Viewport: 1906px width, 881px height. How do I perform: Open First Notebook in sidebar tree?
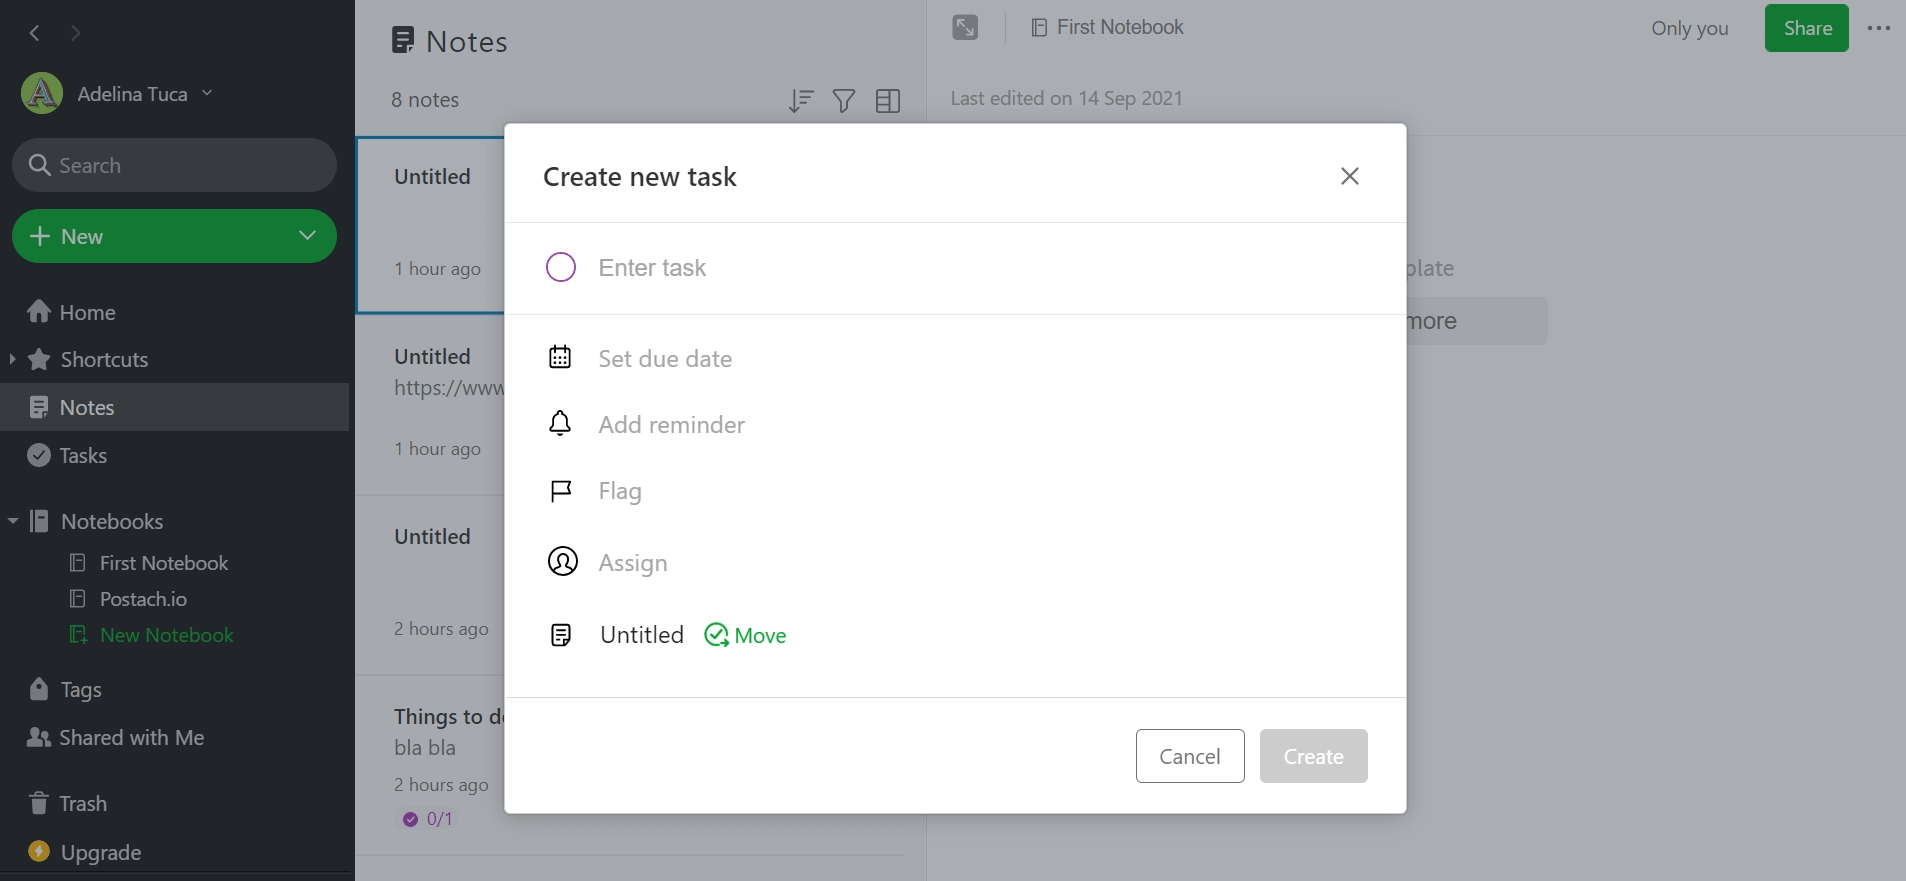coord(164,563)
